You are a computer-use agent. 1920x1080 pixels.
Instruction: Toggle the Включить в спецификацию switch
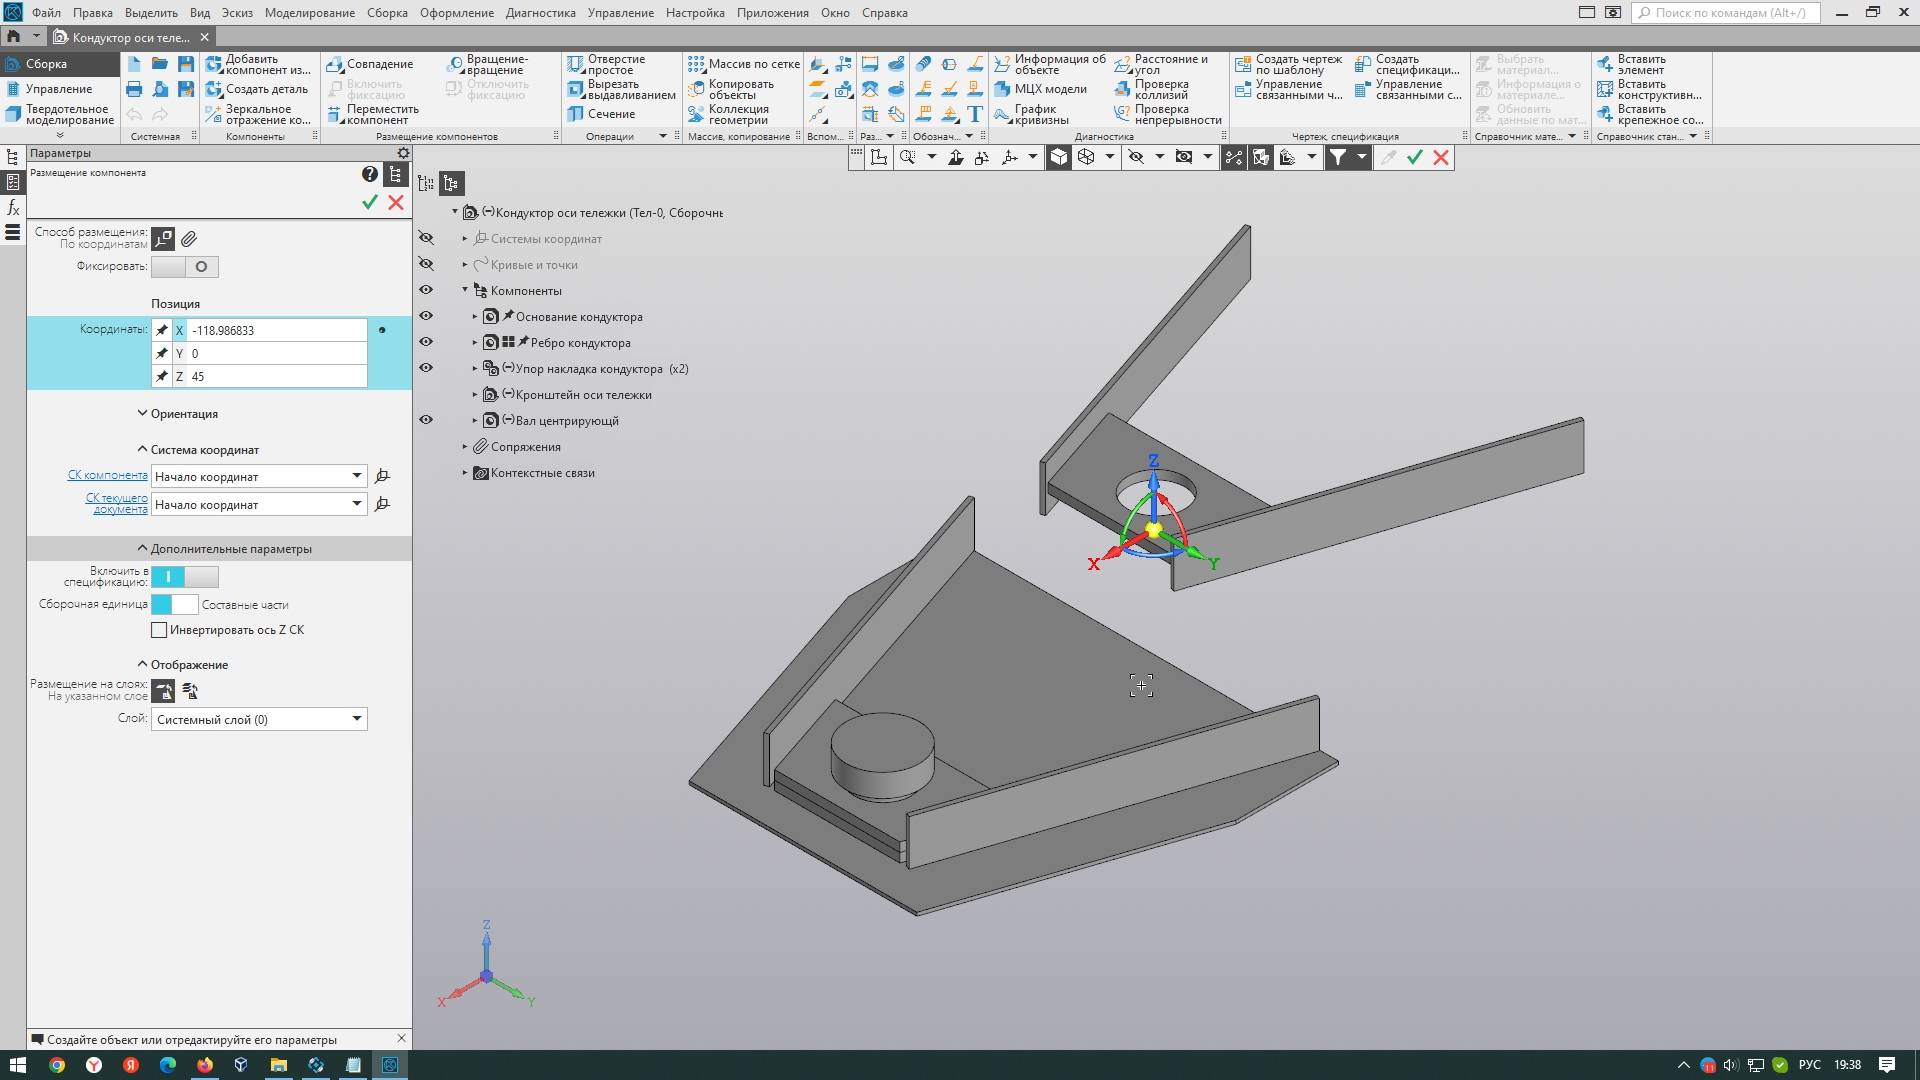(x=184, y=577)
